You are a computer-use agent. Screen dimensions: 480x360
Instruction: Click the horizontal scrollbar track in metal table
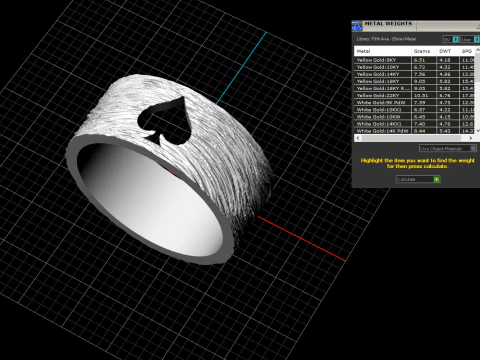point(414,138)
